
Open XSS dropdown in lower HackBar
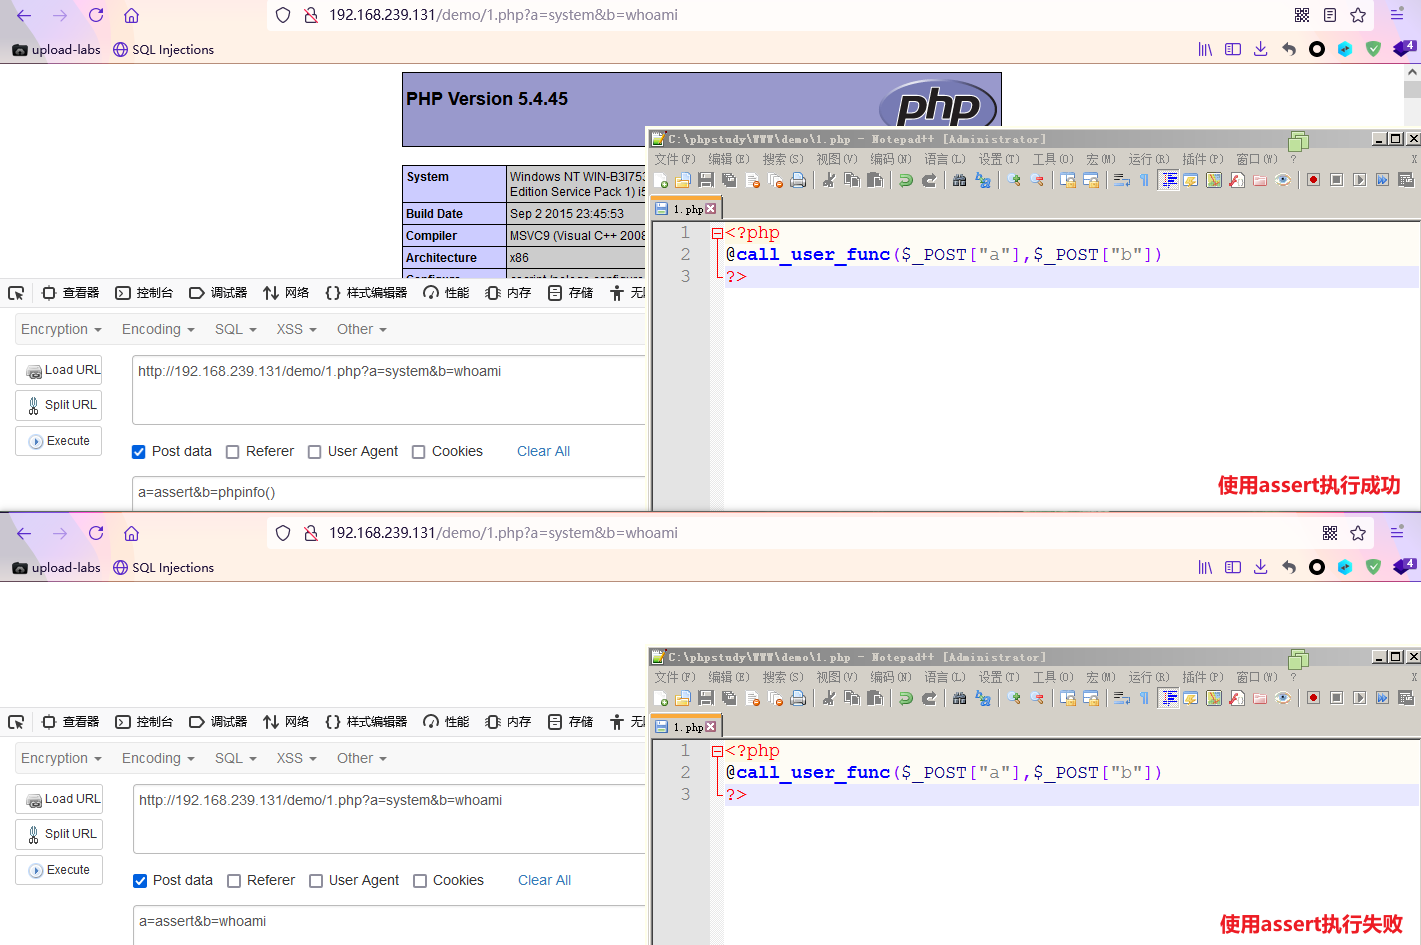click(296, 758)
